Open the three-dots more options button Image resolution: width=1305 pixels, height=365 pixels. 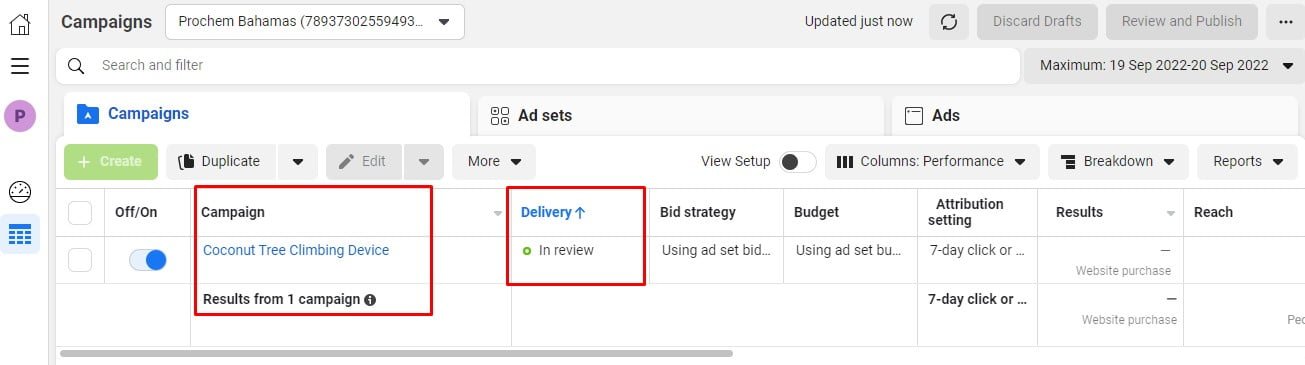point(1284,21)
